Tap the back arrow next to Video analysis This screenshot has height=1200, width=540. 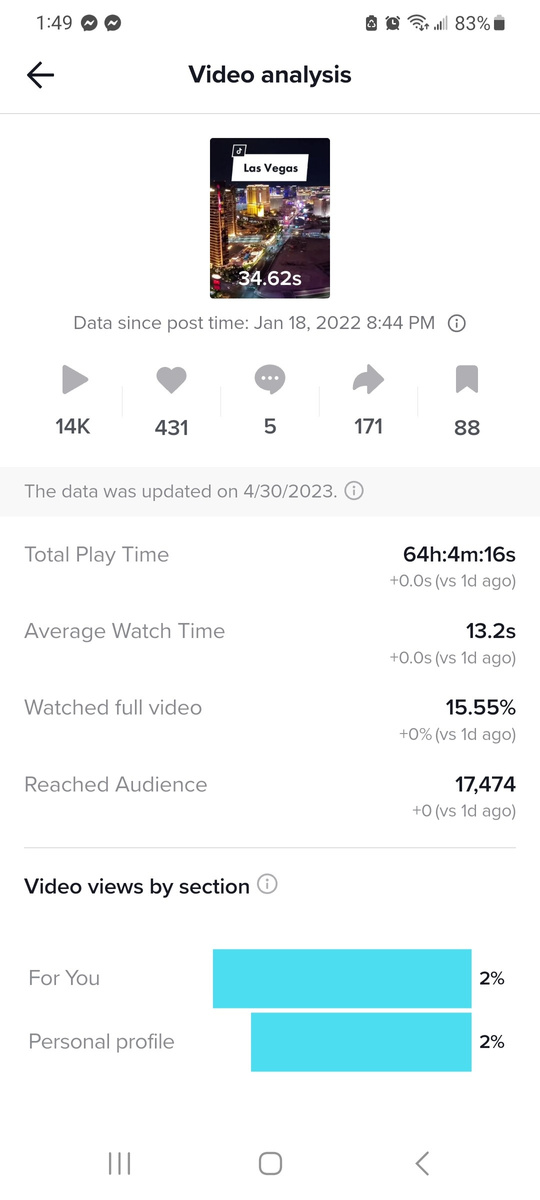coord(40,75)
